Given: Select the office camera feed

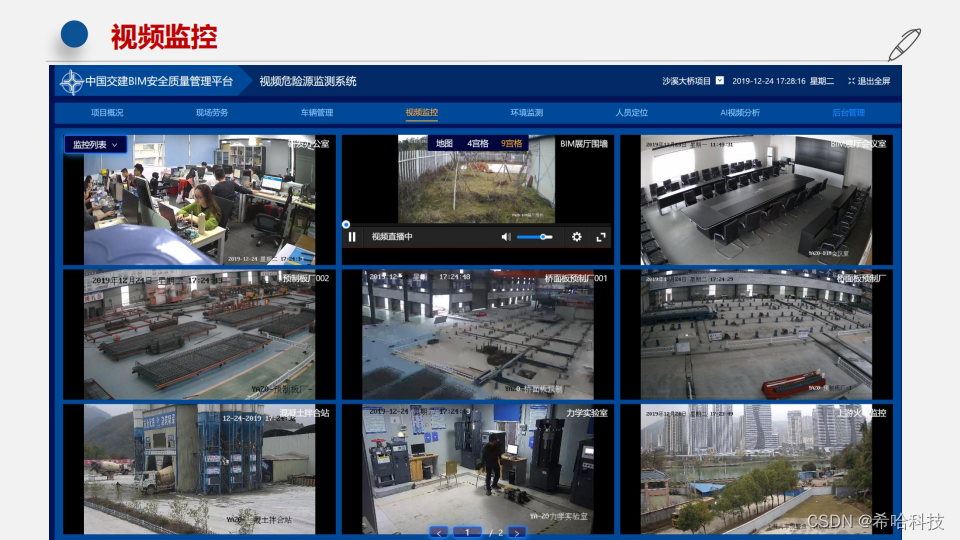Looking at the screenshot, I should coord(200,200).
